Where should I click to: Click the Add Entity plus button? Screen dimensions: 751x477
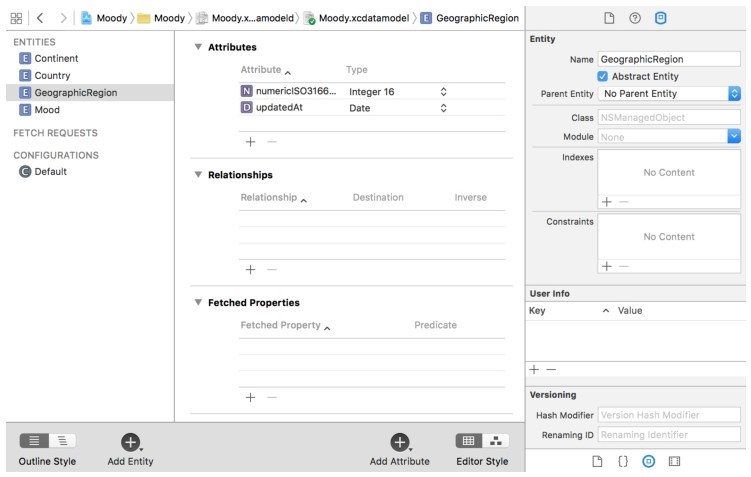(130, 442)
